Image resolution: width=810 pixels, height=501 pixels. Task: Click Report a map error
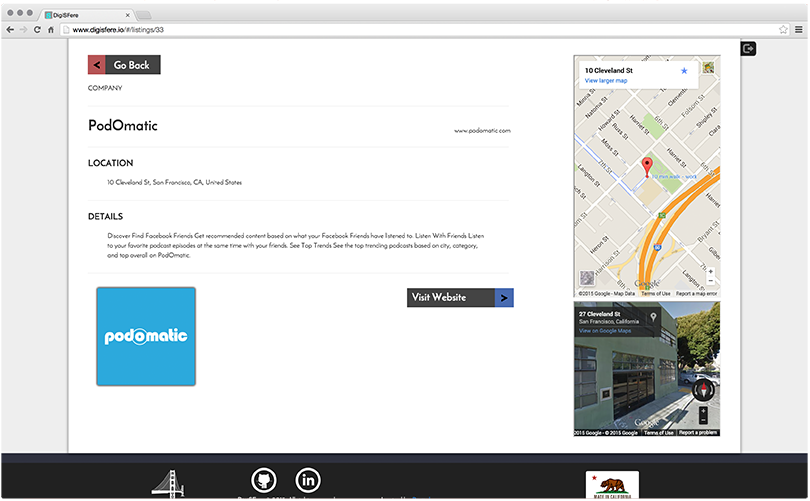[696, 293]
